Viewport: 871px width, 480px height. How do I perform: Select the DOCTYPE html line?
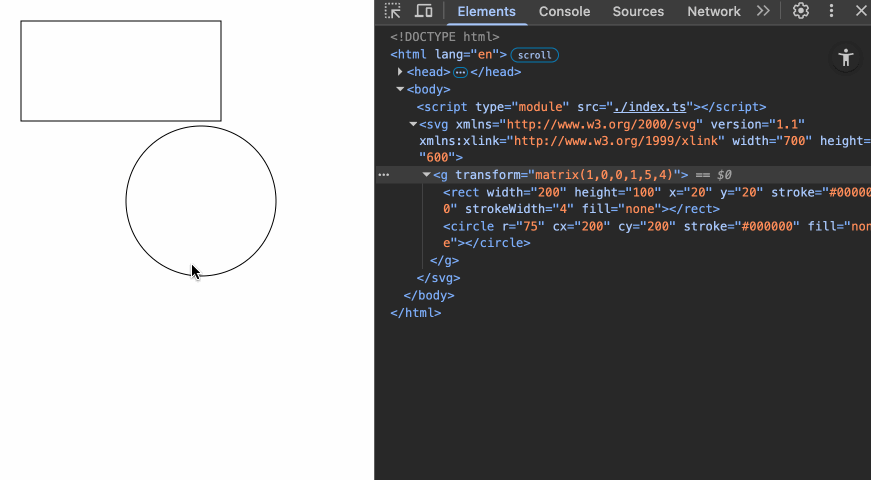click(444, 37)
